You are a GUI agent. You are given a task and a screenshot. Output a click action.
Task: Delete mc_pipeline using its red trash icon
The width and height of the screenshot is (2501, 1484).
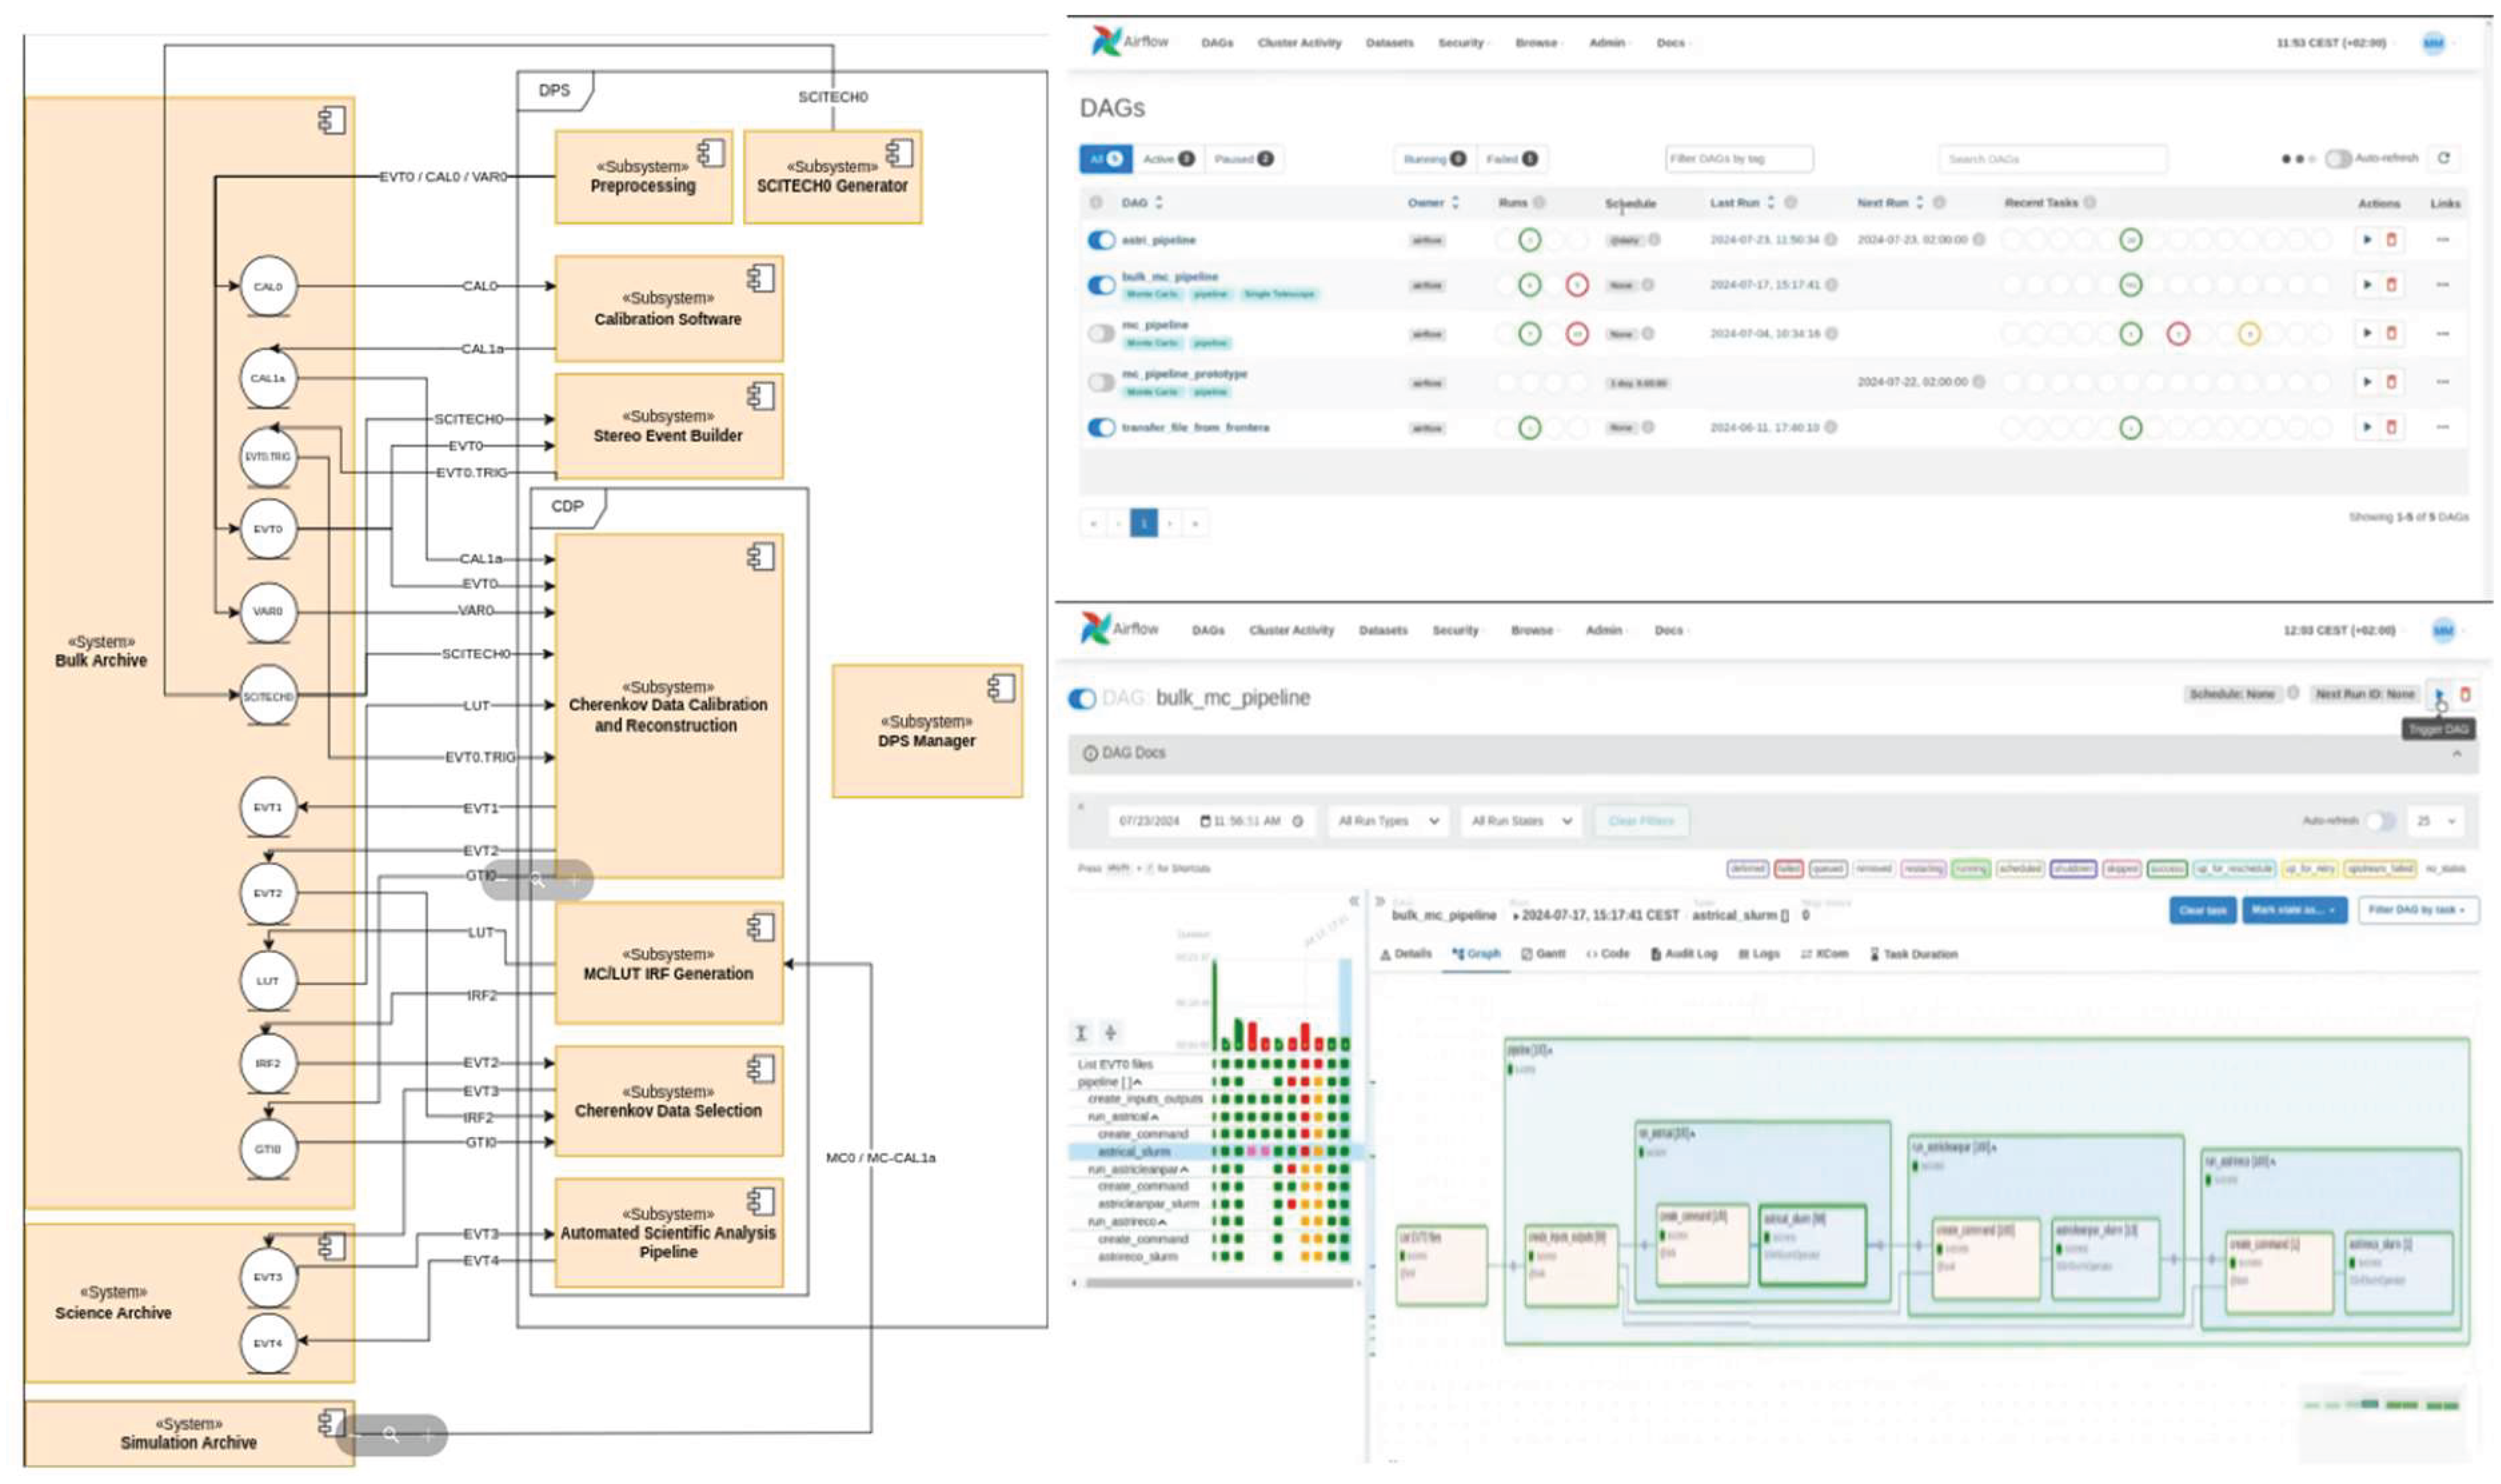point(2391,333)
